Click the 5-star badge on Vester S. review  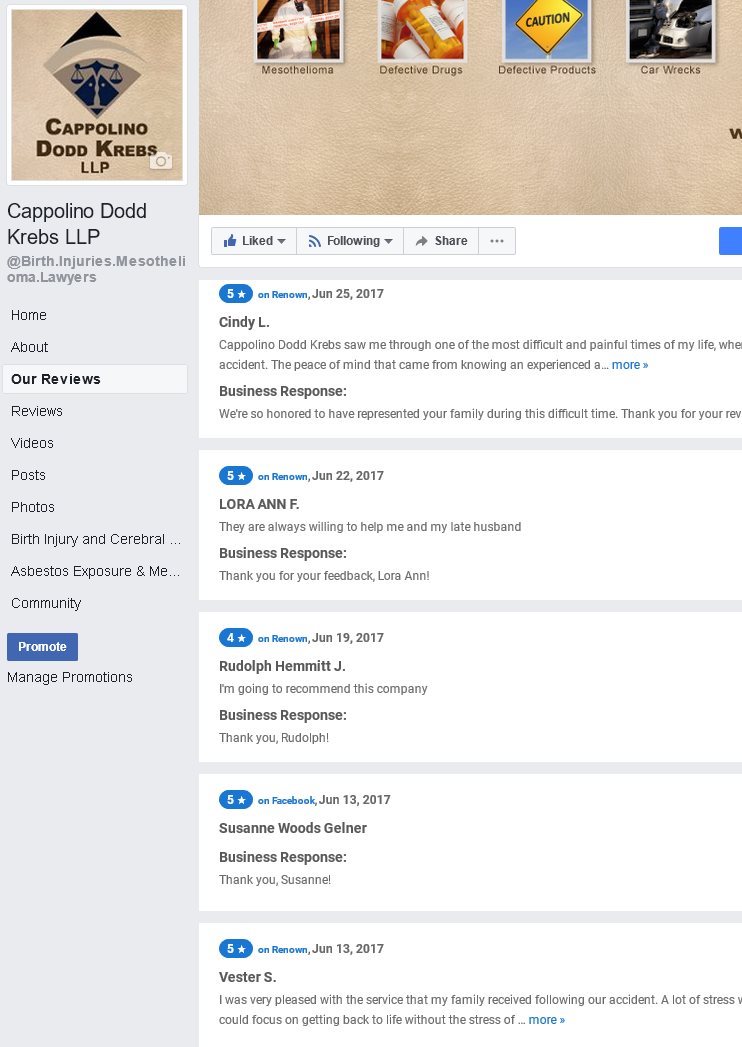[x=236, y=949]
